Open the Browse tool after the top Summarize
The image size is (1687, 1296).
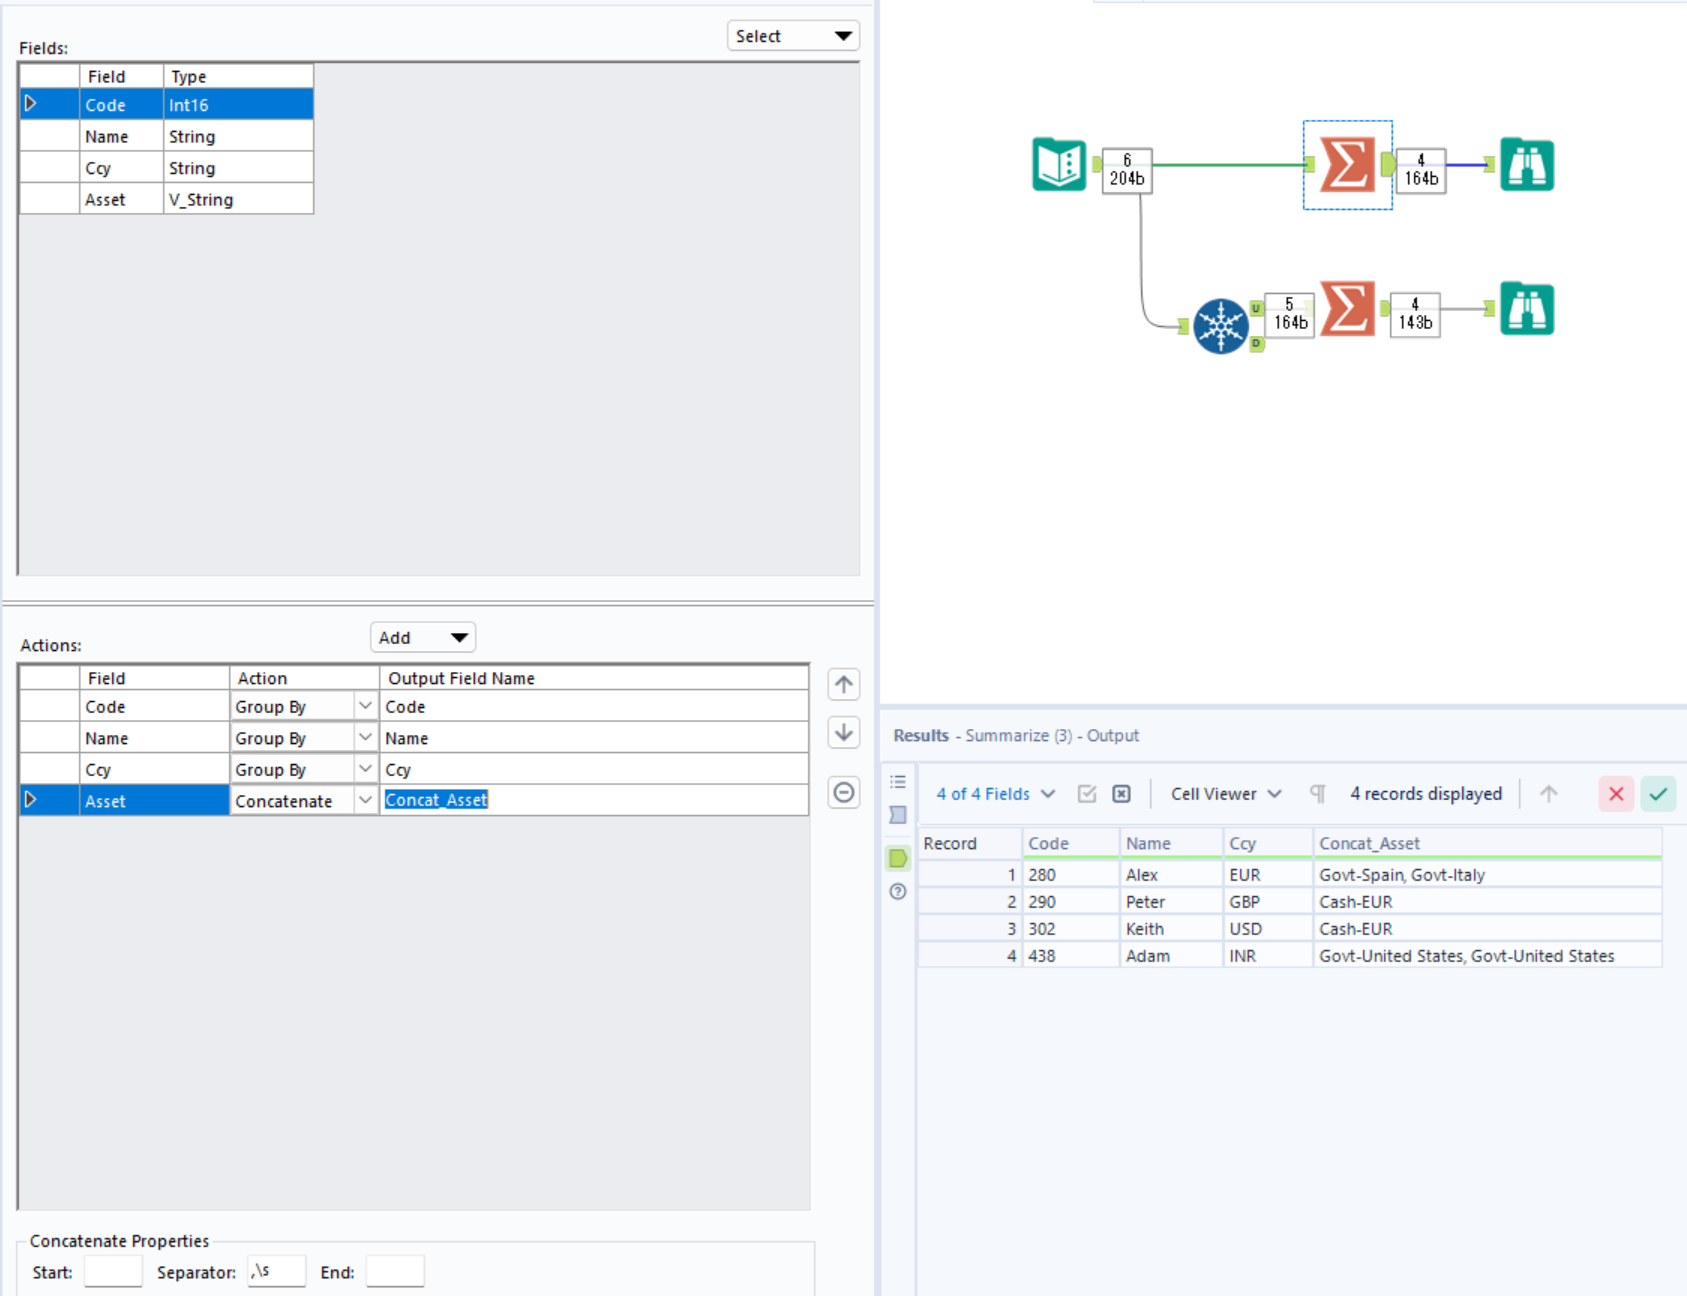[1526, 165]
